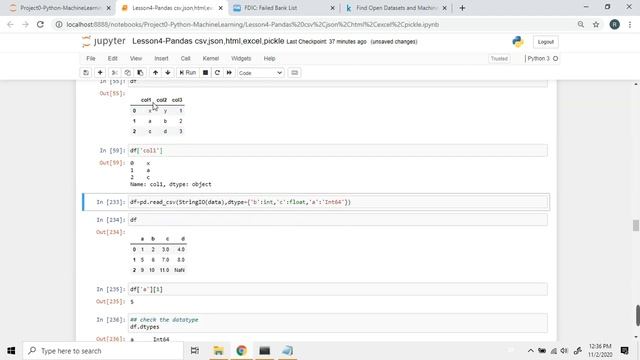Go back in browser history

11,24
